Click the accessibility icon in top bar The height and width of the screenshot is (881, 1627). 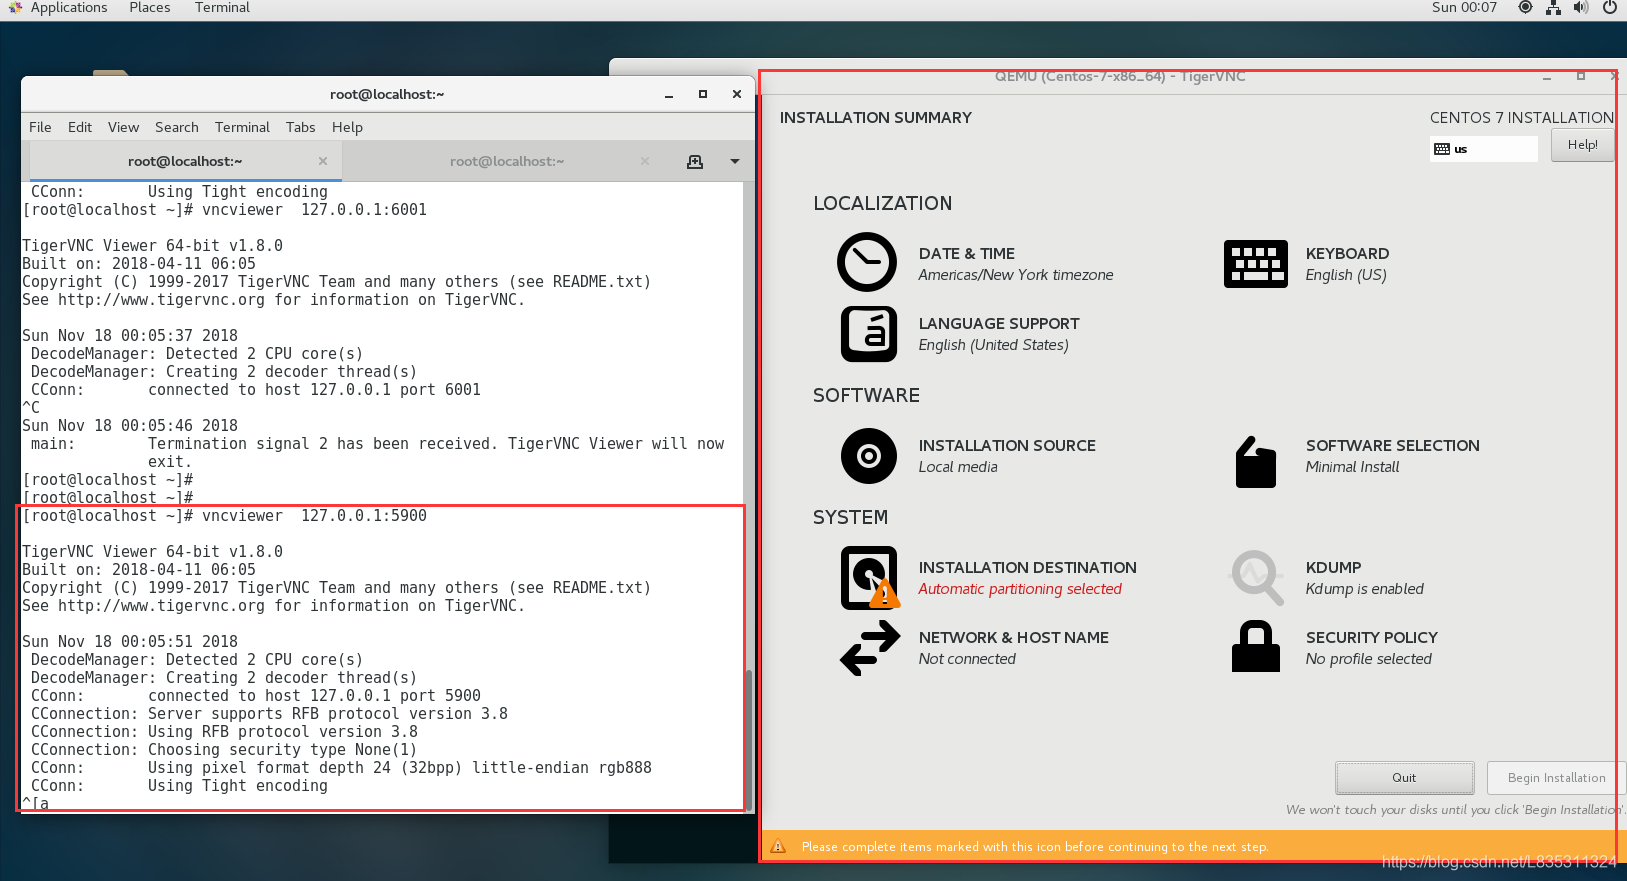1525,8
